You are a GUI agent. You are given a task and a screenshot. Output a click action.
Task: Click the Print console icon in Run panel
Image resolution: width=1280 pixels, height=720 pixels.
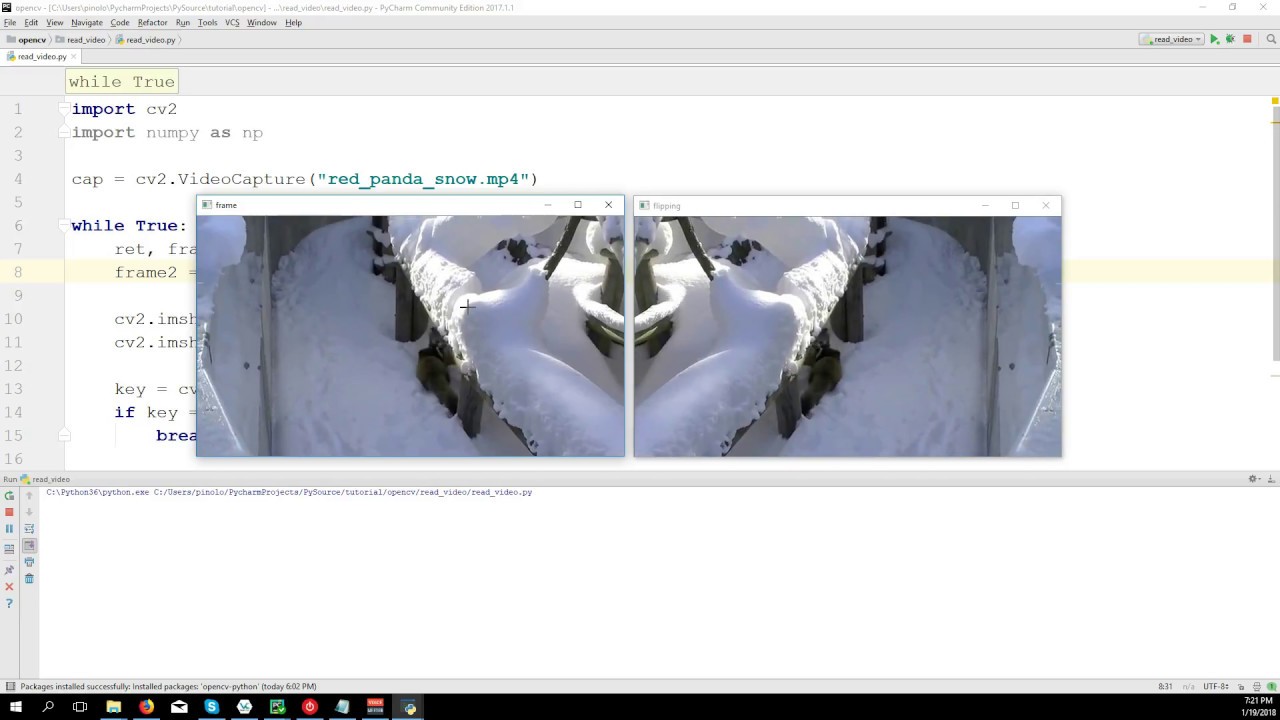pyautogui.click(x=29, y=562)
